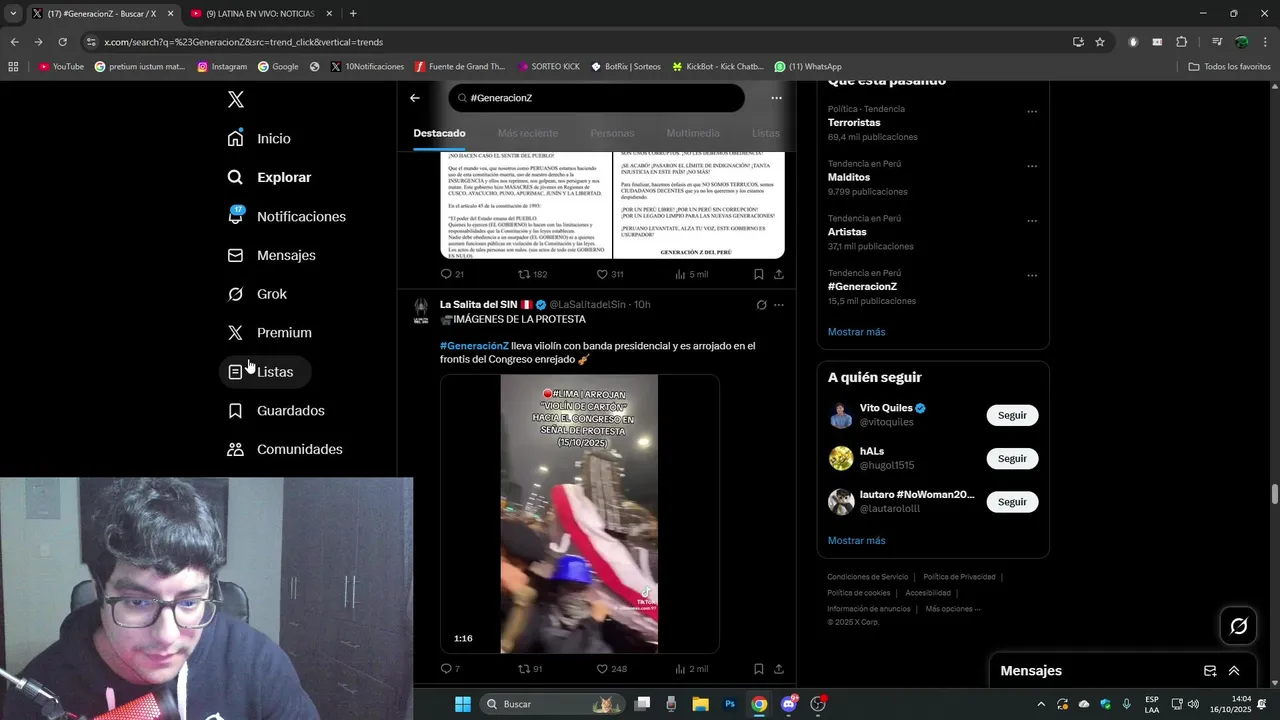
Task: Open new browser tab
Action: coord(353,14)
